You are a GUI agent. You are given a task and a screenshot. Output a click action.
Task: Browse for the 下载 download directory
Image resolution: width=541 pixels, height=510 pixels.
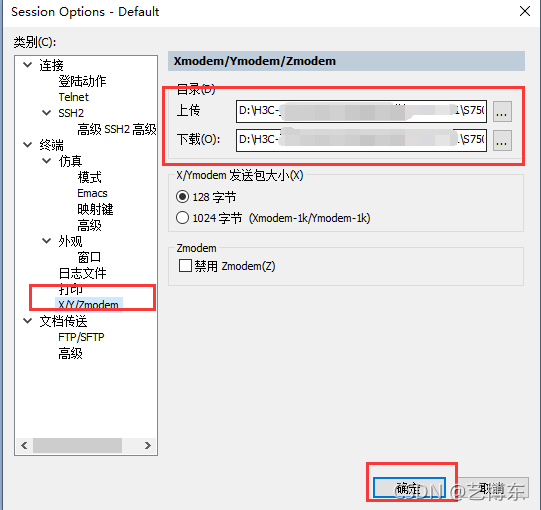[x=502, y=140]
